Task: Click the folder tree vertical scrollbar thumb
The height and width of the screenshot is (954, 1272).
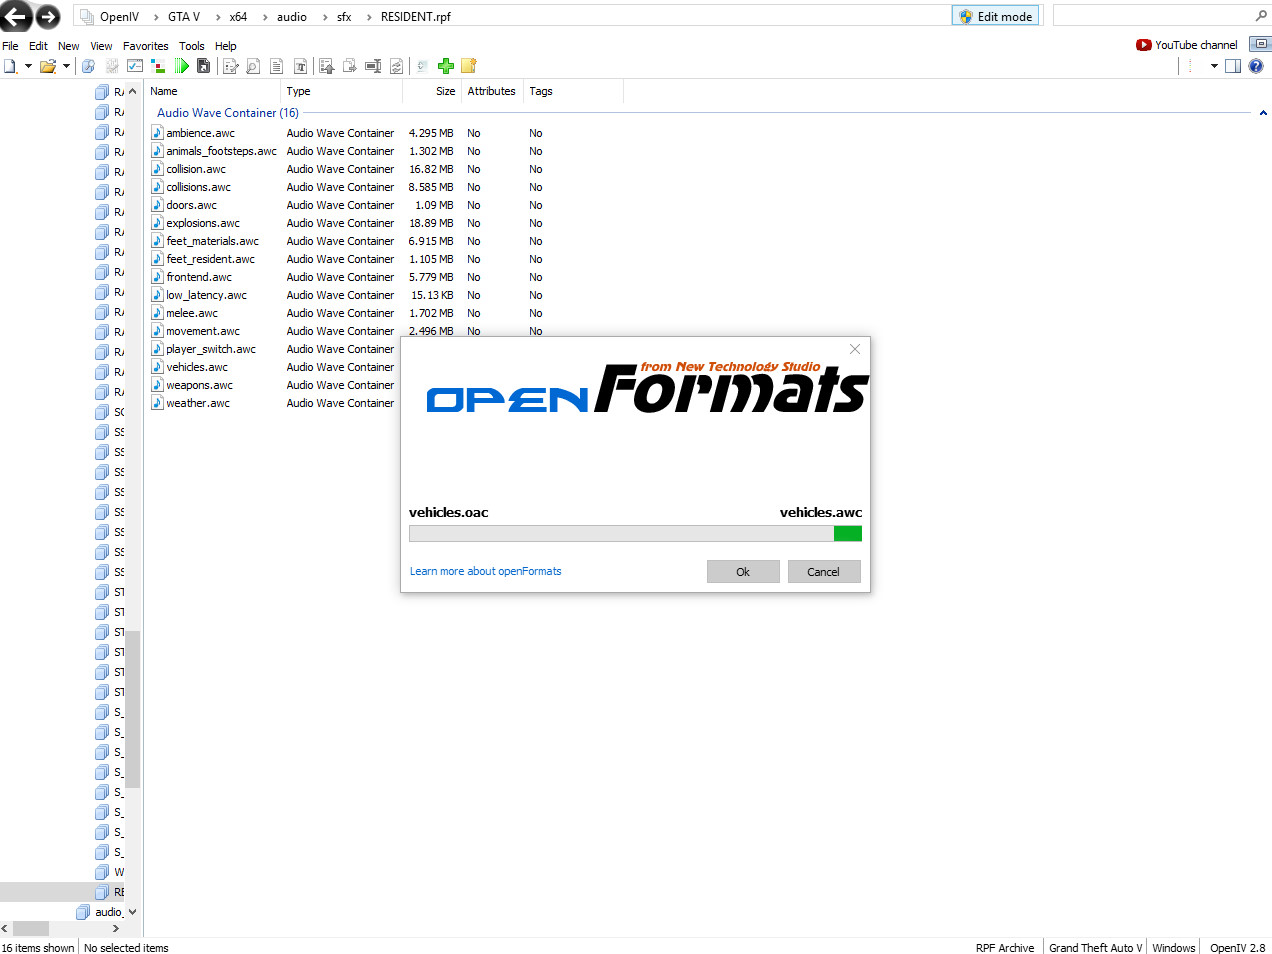Action: [133, 710]
